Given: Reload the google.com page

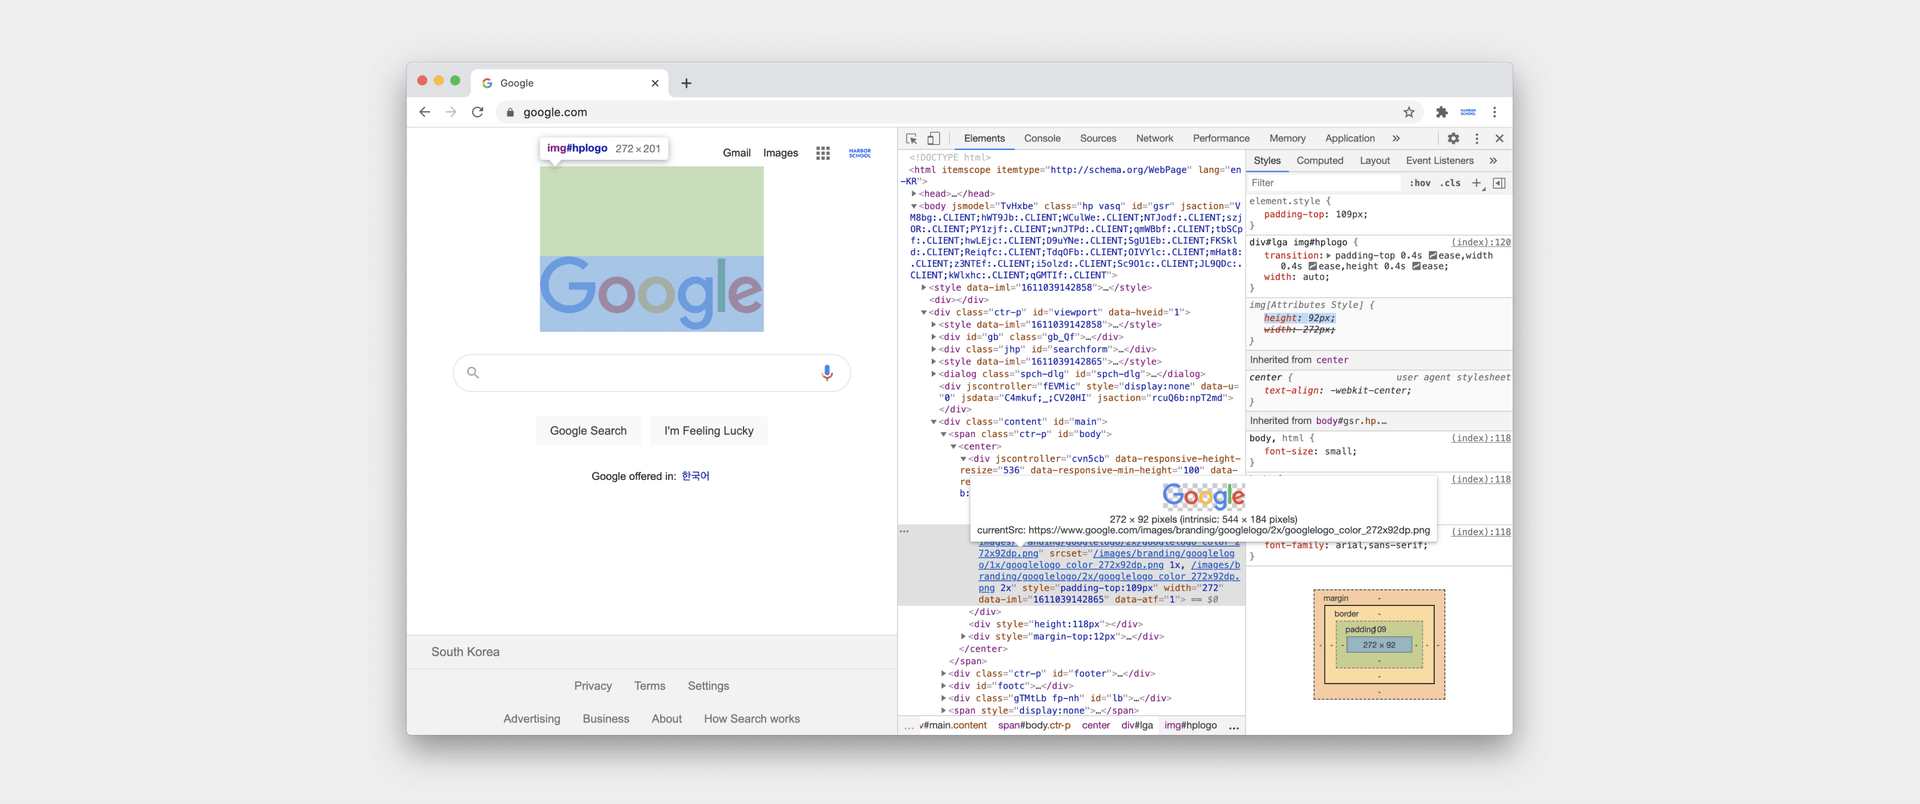Looking at the screenshot, I should coord(478,112).
